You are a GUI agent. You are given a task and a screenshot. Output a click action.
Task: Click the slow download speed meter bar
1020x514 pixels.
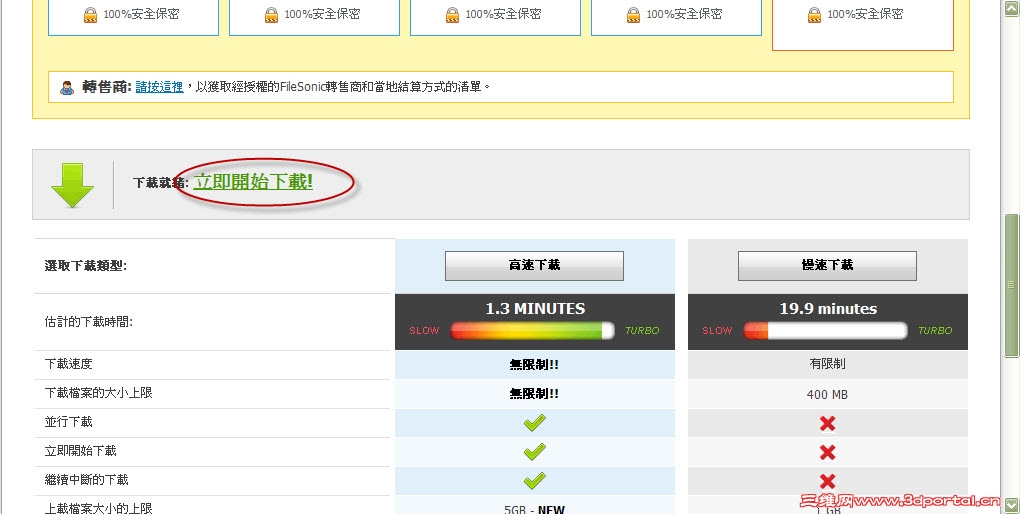[825, 331]
